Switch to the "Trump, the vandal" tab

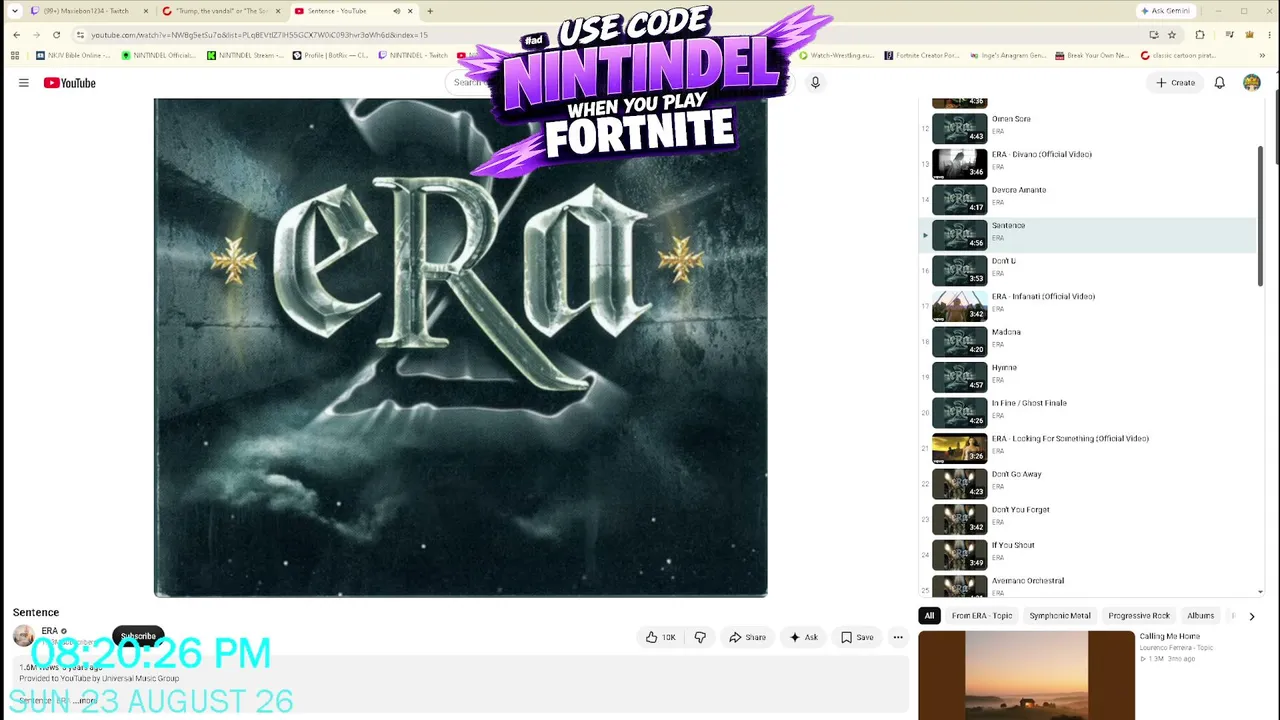tap(220, 11)
